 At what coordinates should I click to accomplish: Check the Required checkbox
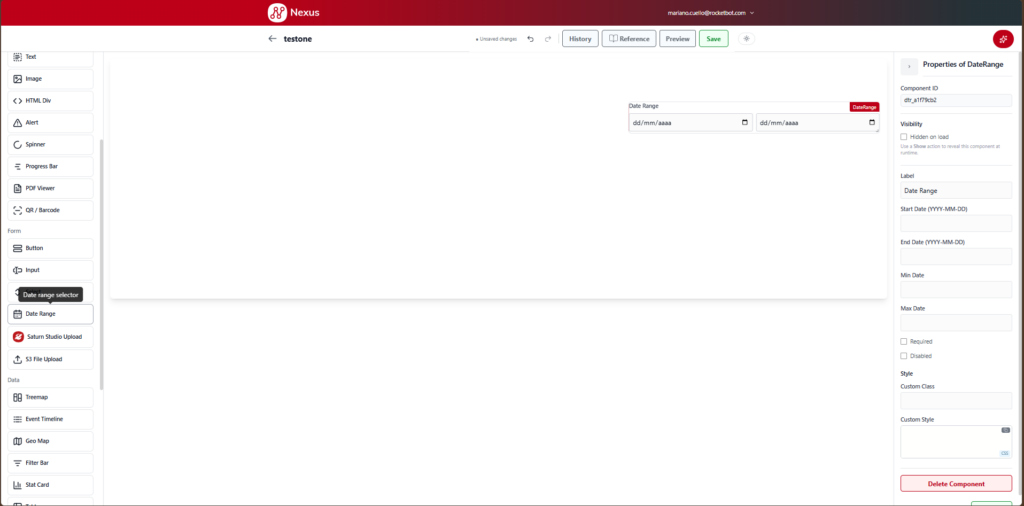tap(904, 341)
